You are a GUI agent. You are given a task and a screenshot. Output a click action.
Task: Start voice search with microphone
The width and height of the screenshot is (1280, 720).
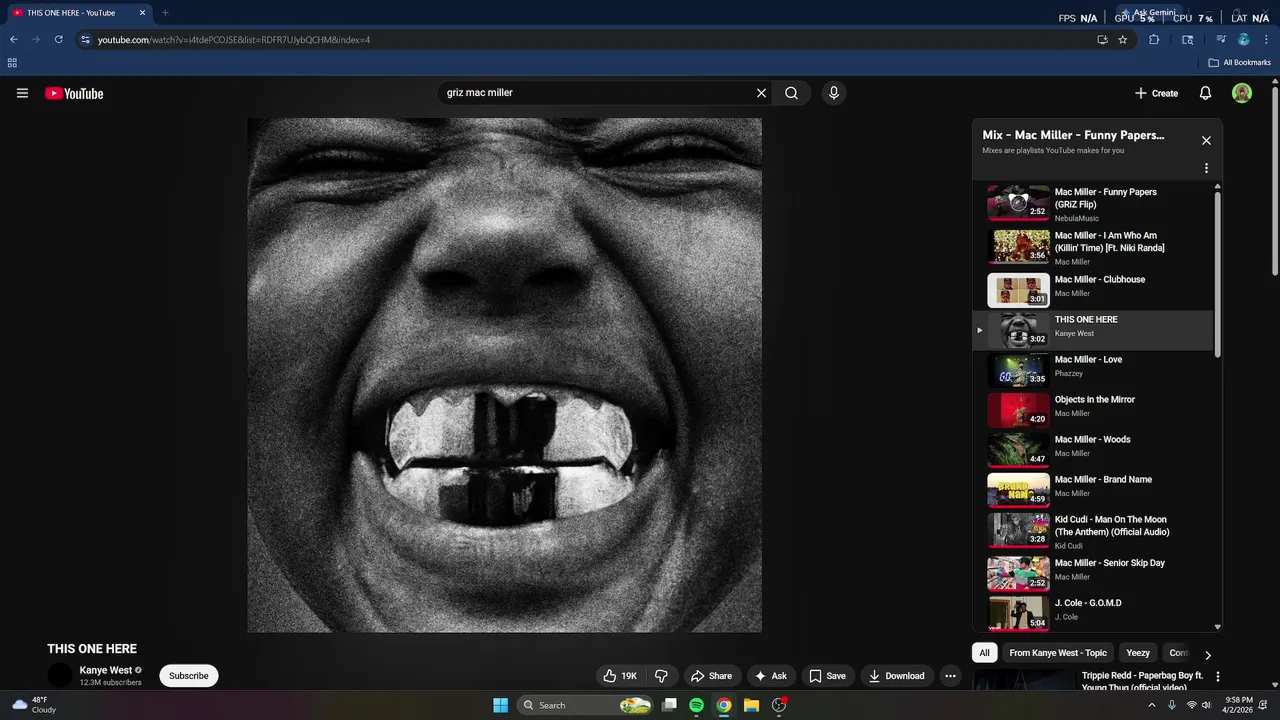pos(834,93)
